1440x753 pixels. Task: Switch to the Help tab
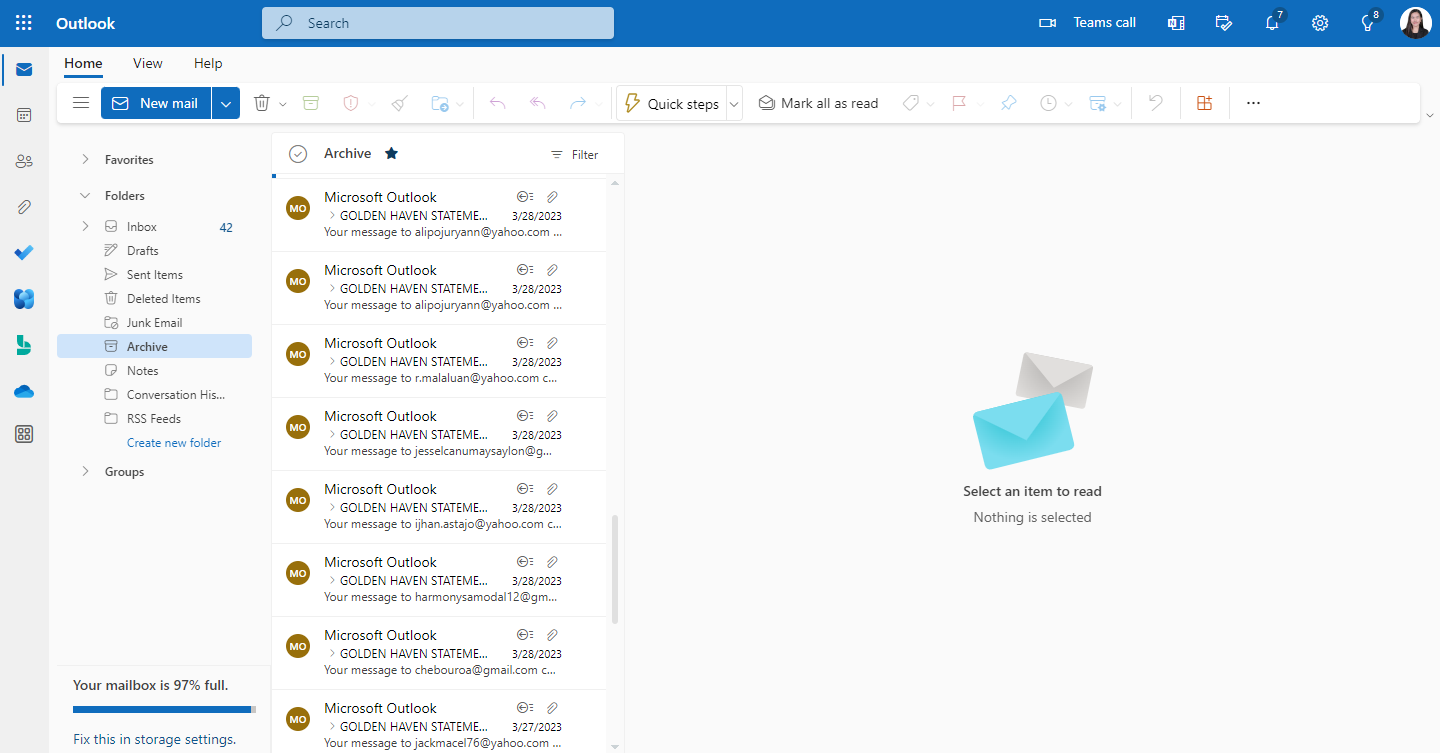coord(208,63)
